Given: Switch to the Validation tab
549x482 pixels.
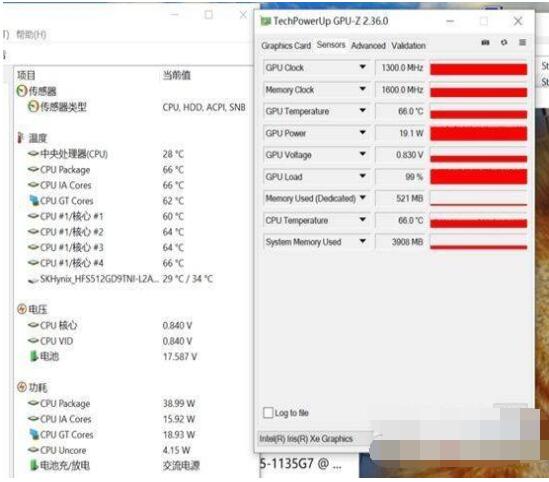Looking at the screenshot, I should tap(409, 46).
